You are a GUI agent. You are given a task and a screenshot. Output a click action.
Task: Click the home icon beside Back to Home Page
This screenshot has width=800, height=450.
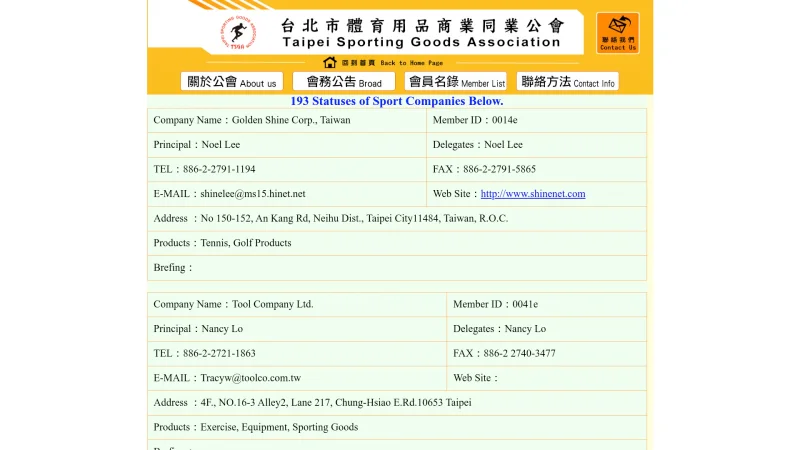pos(330,62)
